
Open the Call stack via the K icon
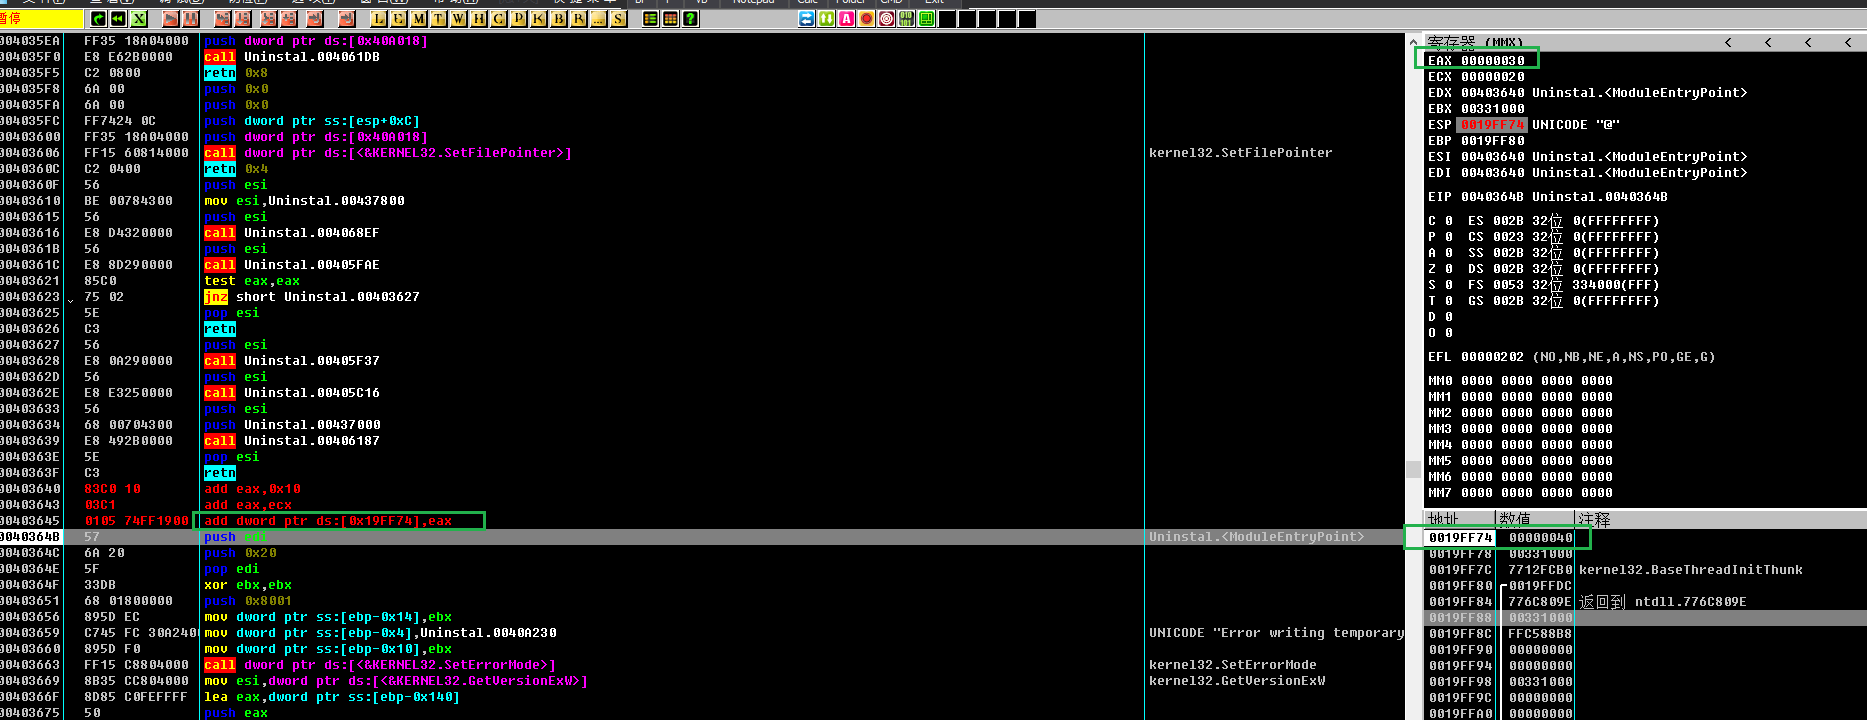tap(539, 19)
